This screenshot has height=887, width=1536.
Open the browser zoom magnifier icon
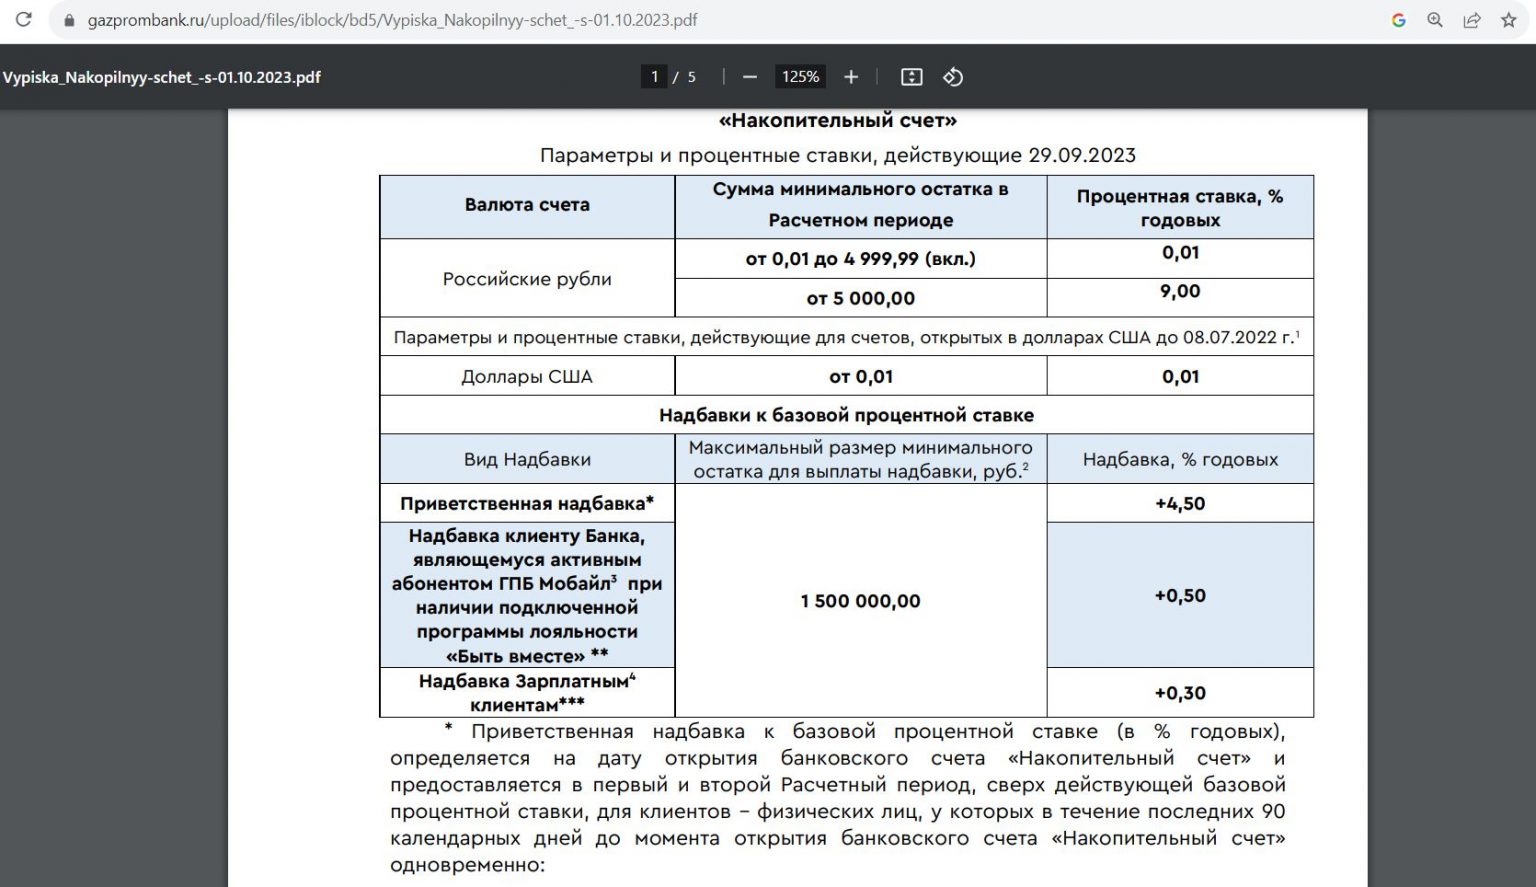click(x=1435, y=20)
